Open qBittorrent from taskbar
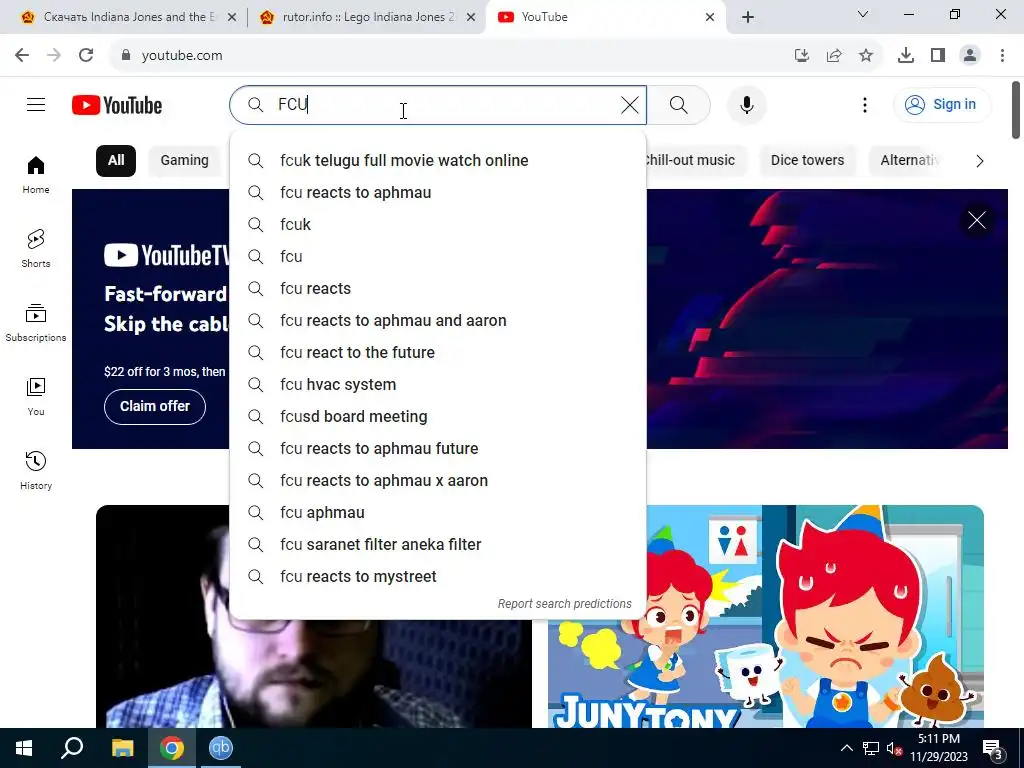1024x768 pixels. (221, 748)
